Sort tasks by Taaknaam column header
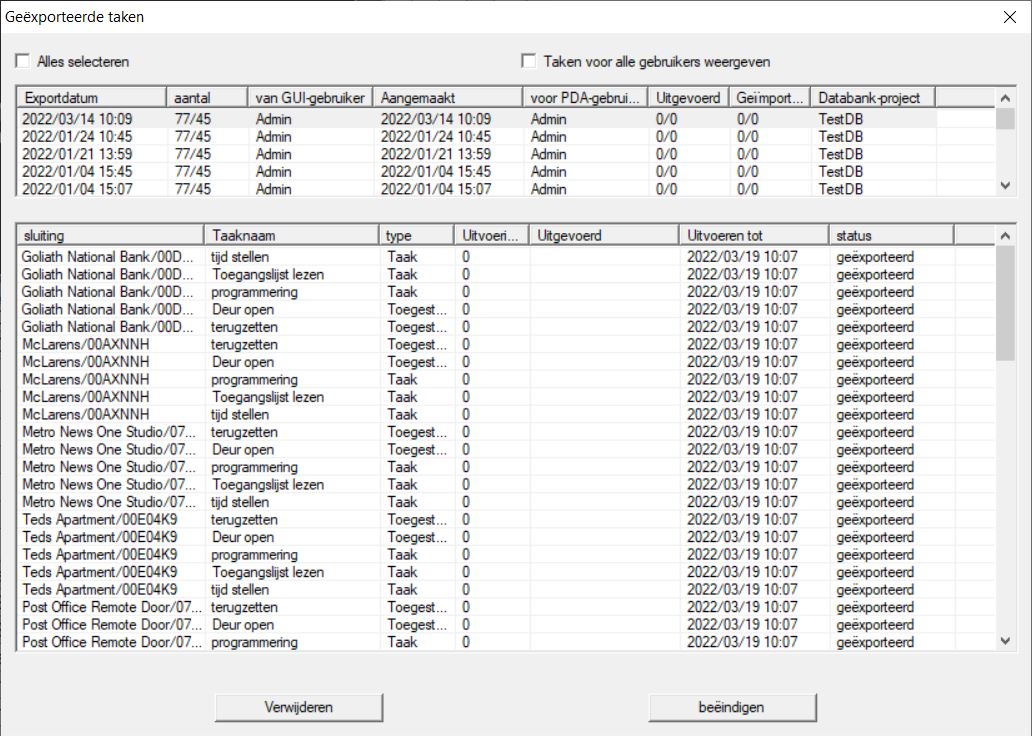This screenshot has width=1032, height=736. tap(292, 235)
